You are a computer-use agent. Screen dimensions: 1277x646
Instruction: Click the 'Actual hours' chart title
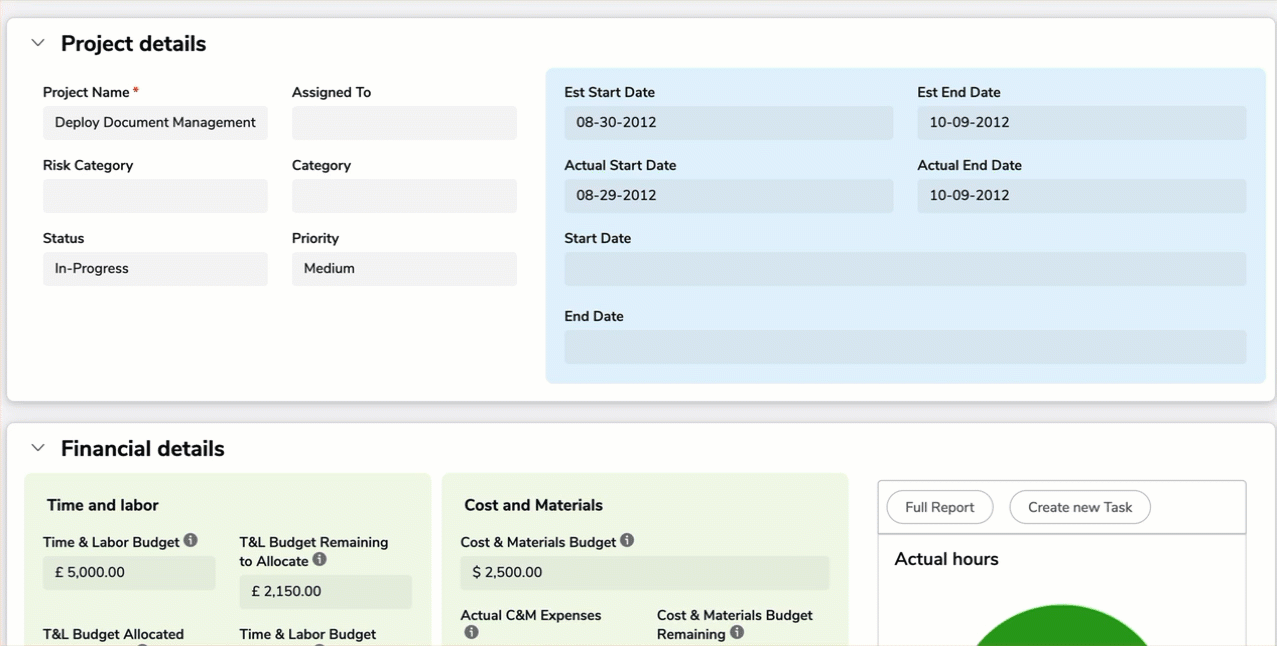tap(947, 559)
